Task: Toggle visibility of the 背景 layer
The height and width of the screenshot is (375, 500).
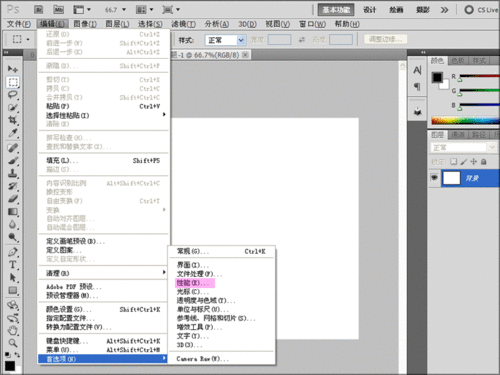Action: click(x=434, y=178)
